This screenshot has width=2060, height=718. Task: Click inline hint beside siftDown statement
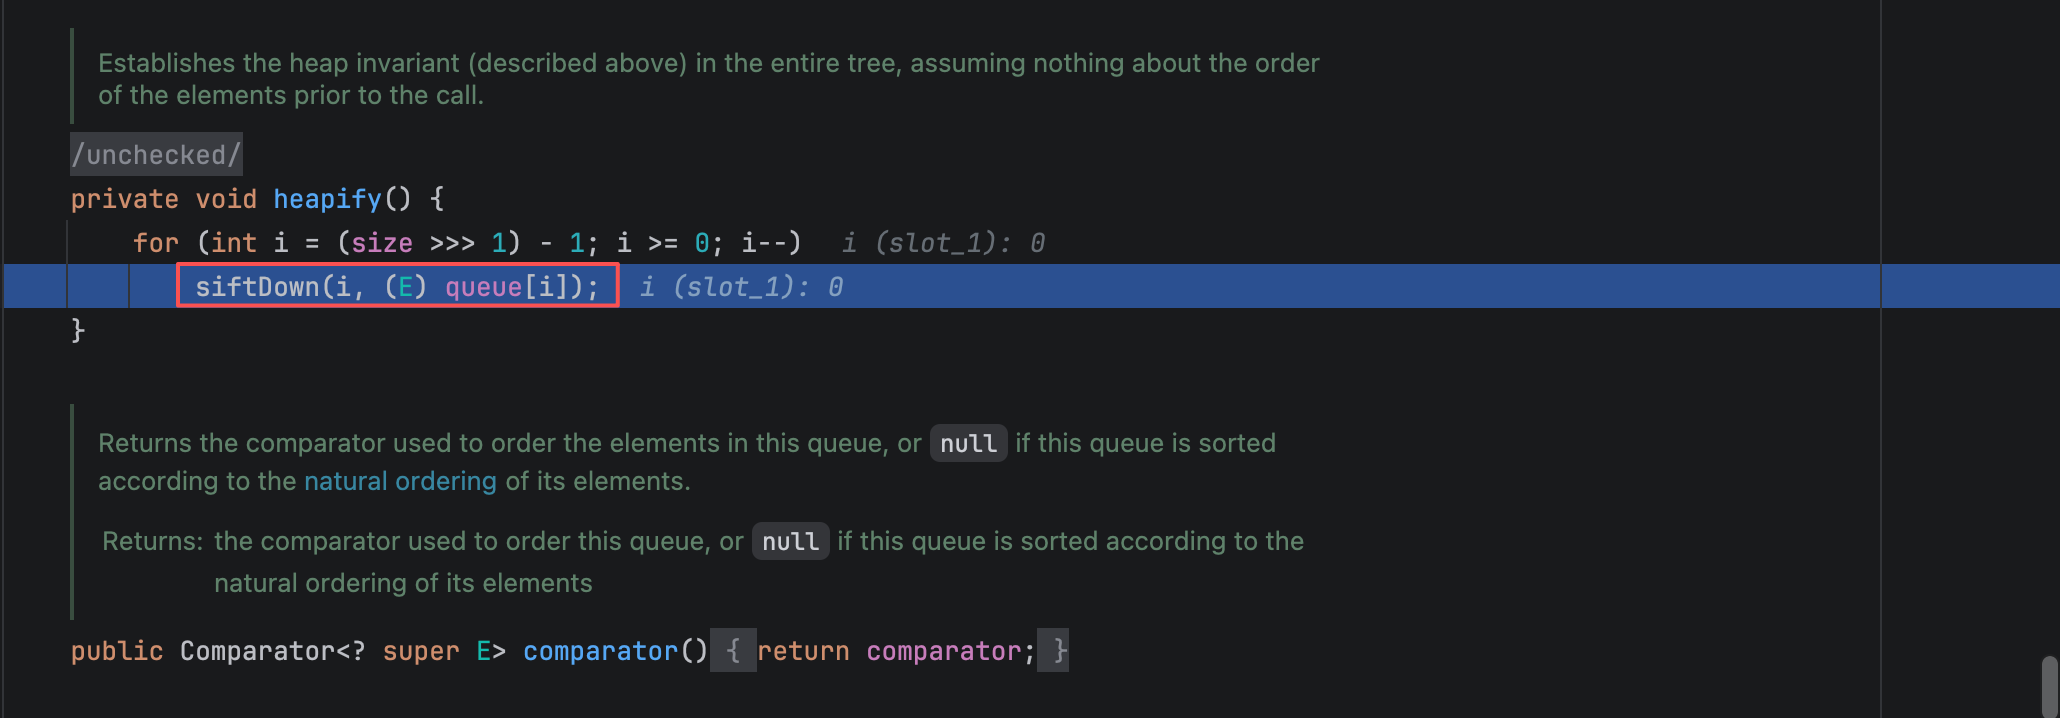coord(741,287)
